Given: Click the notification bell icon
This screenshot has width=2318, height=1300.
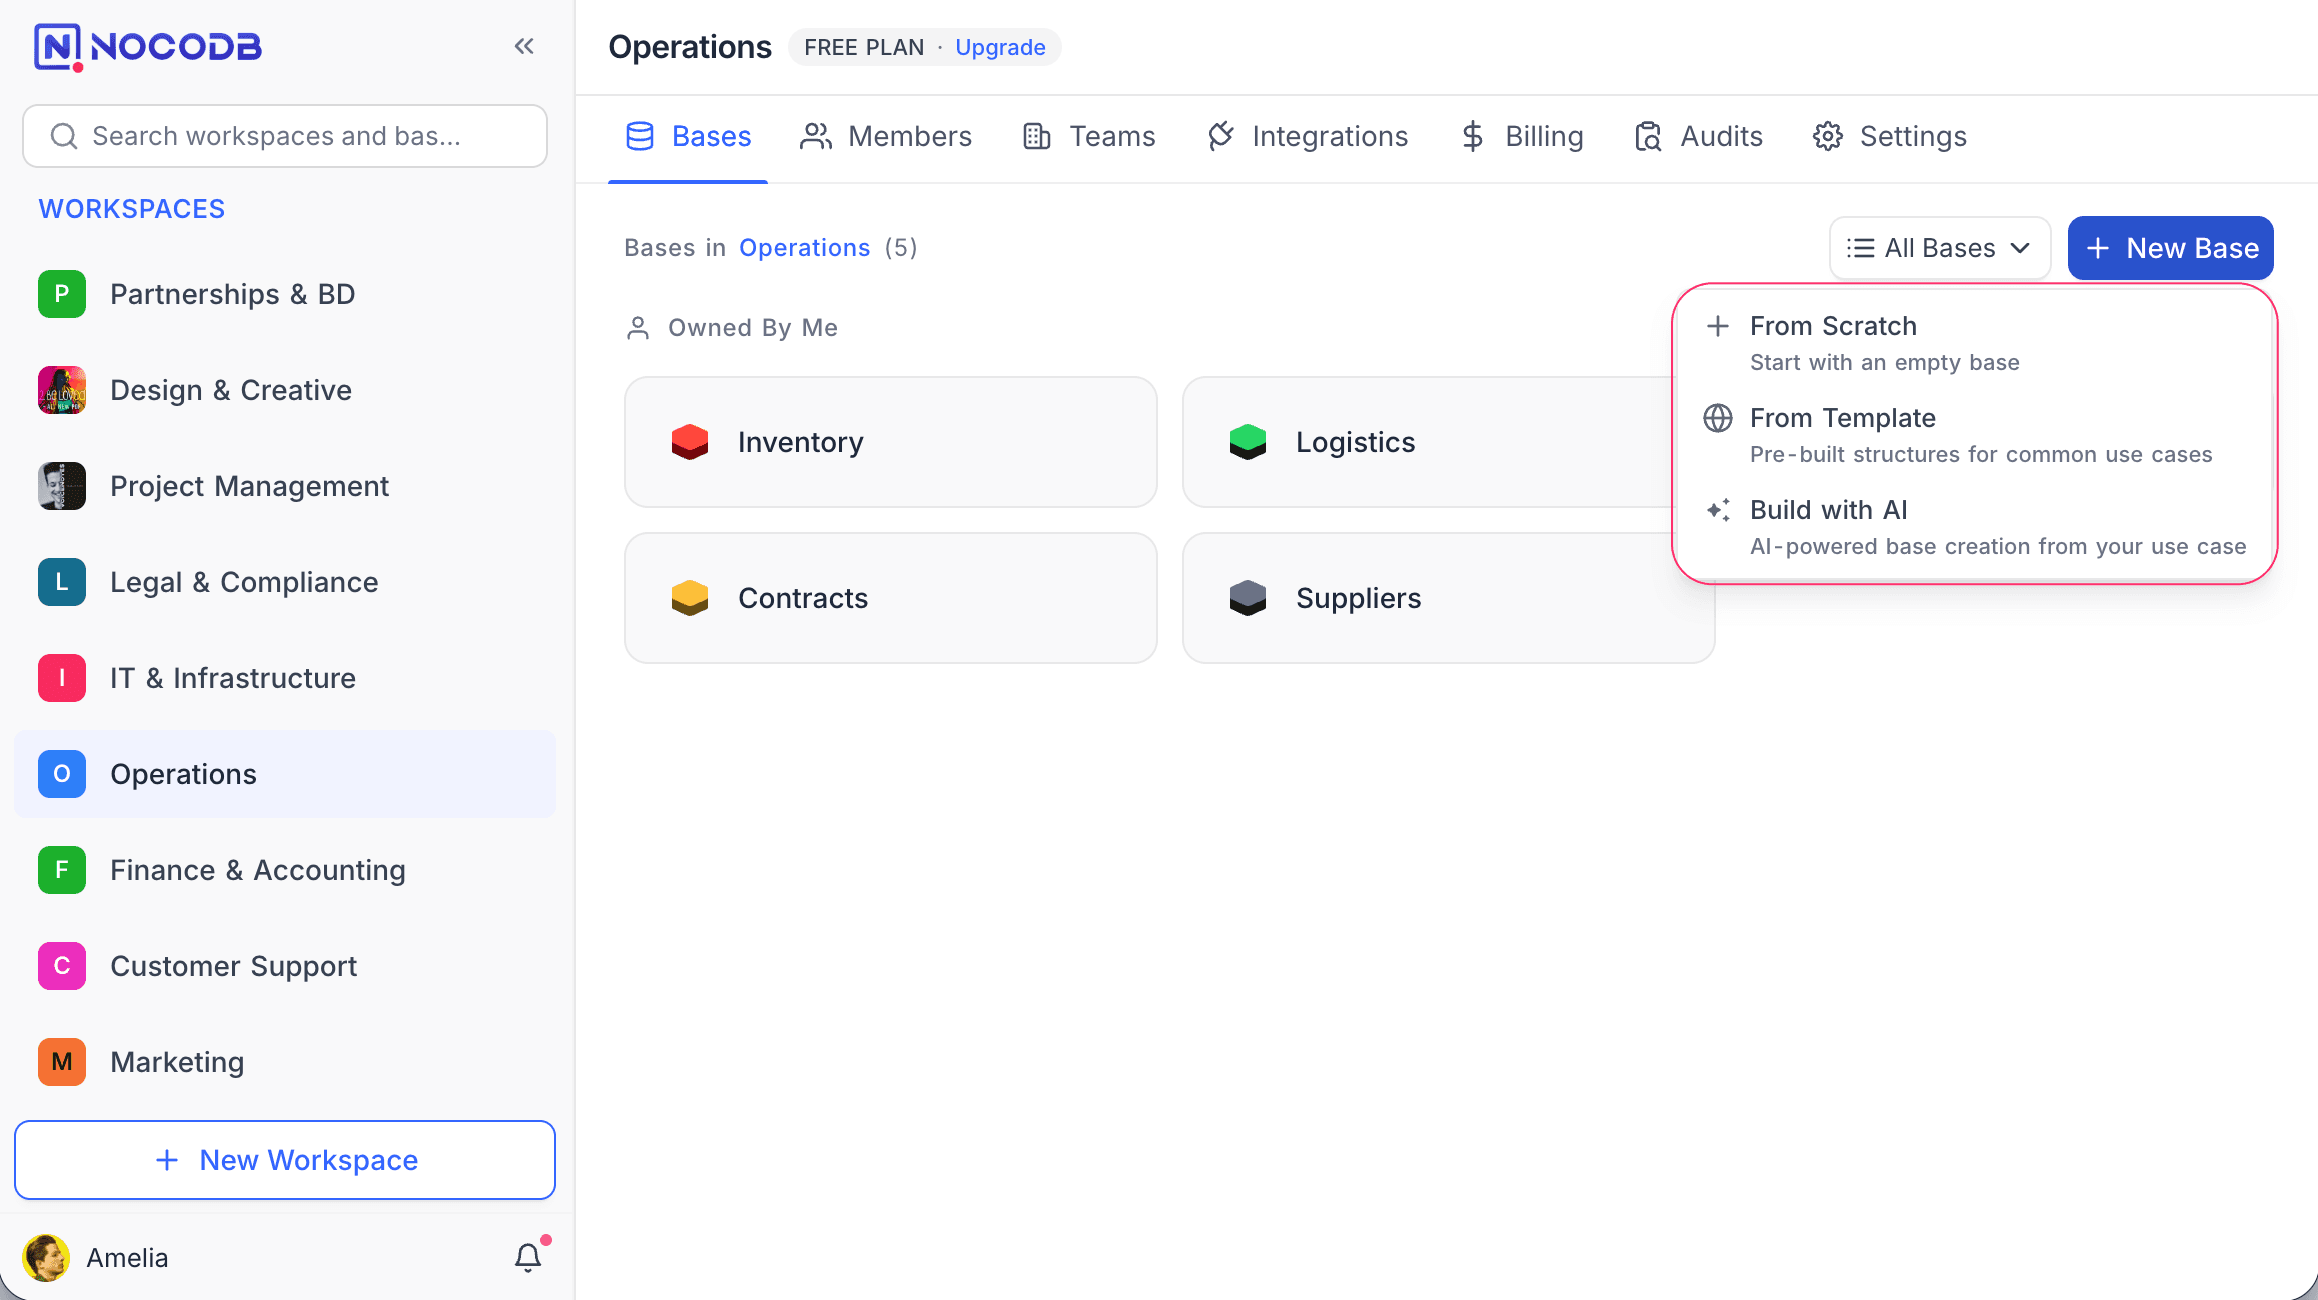Looking at the screenshot, I should click(x=528, y=1257).
